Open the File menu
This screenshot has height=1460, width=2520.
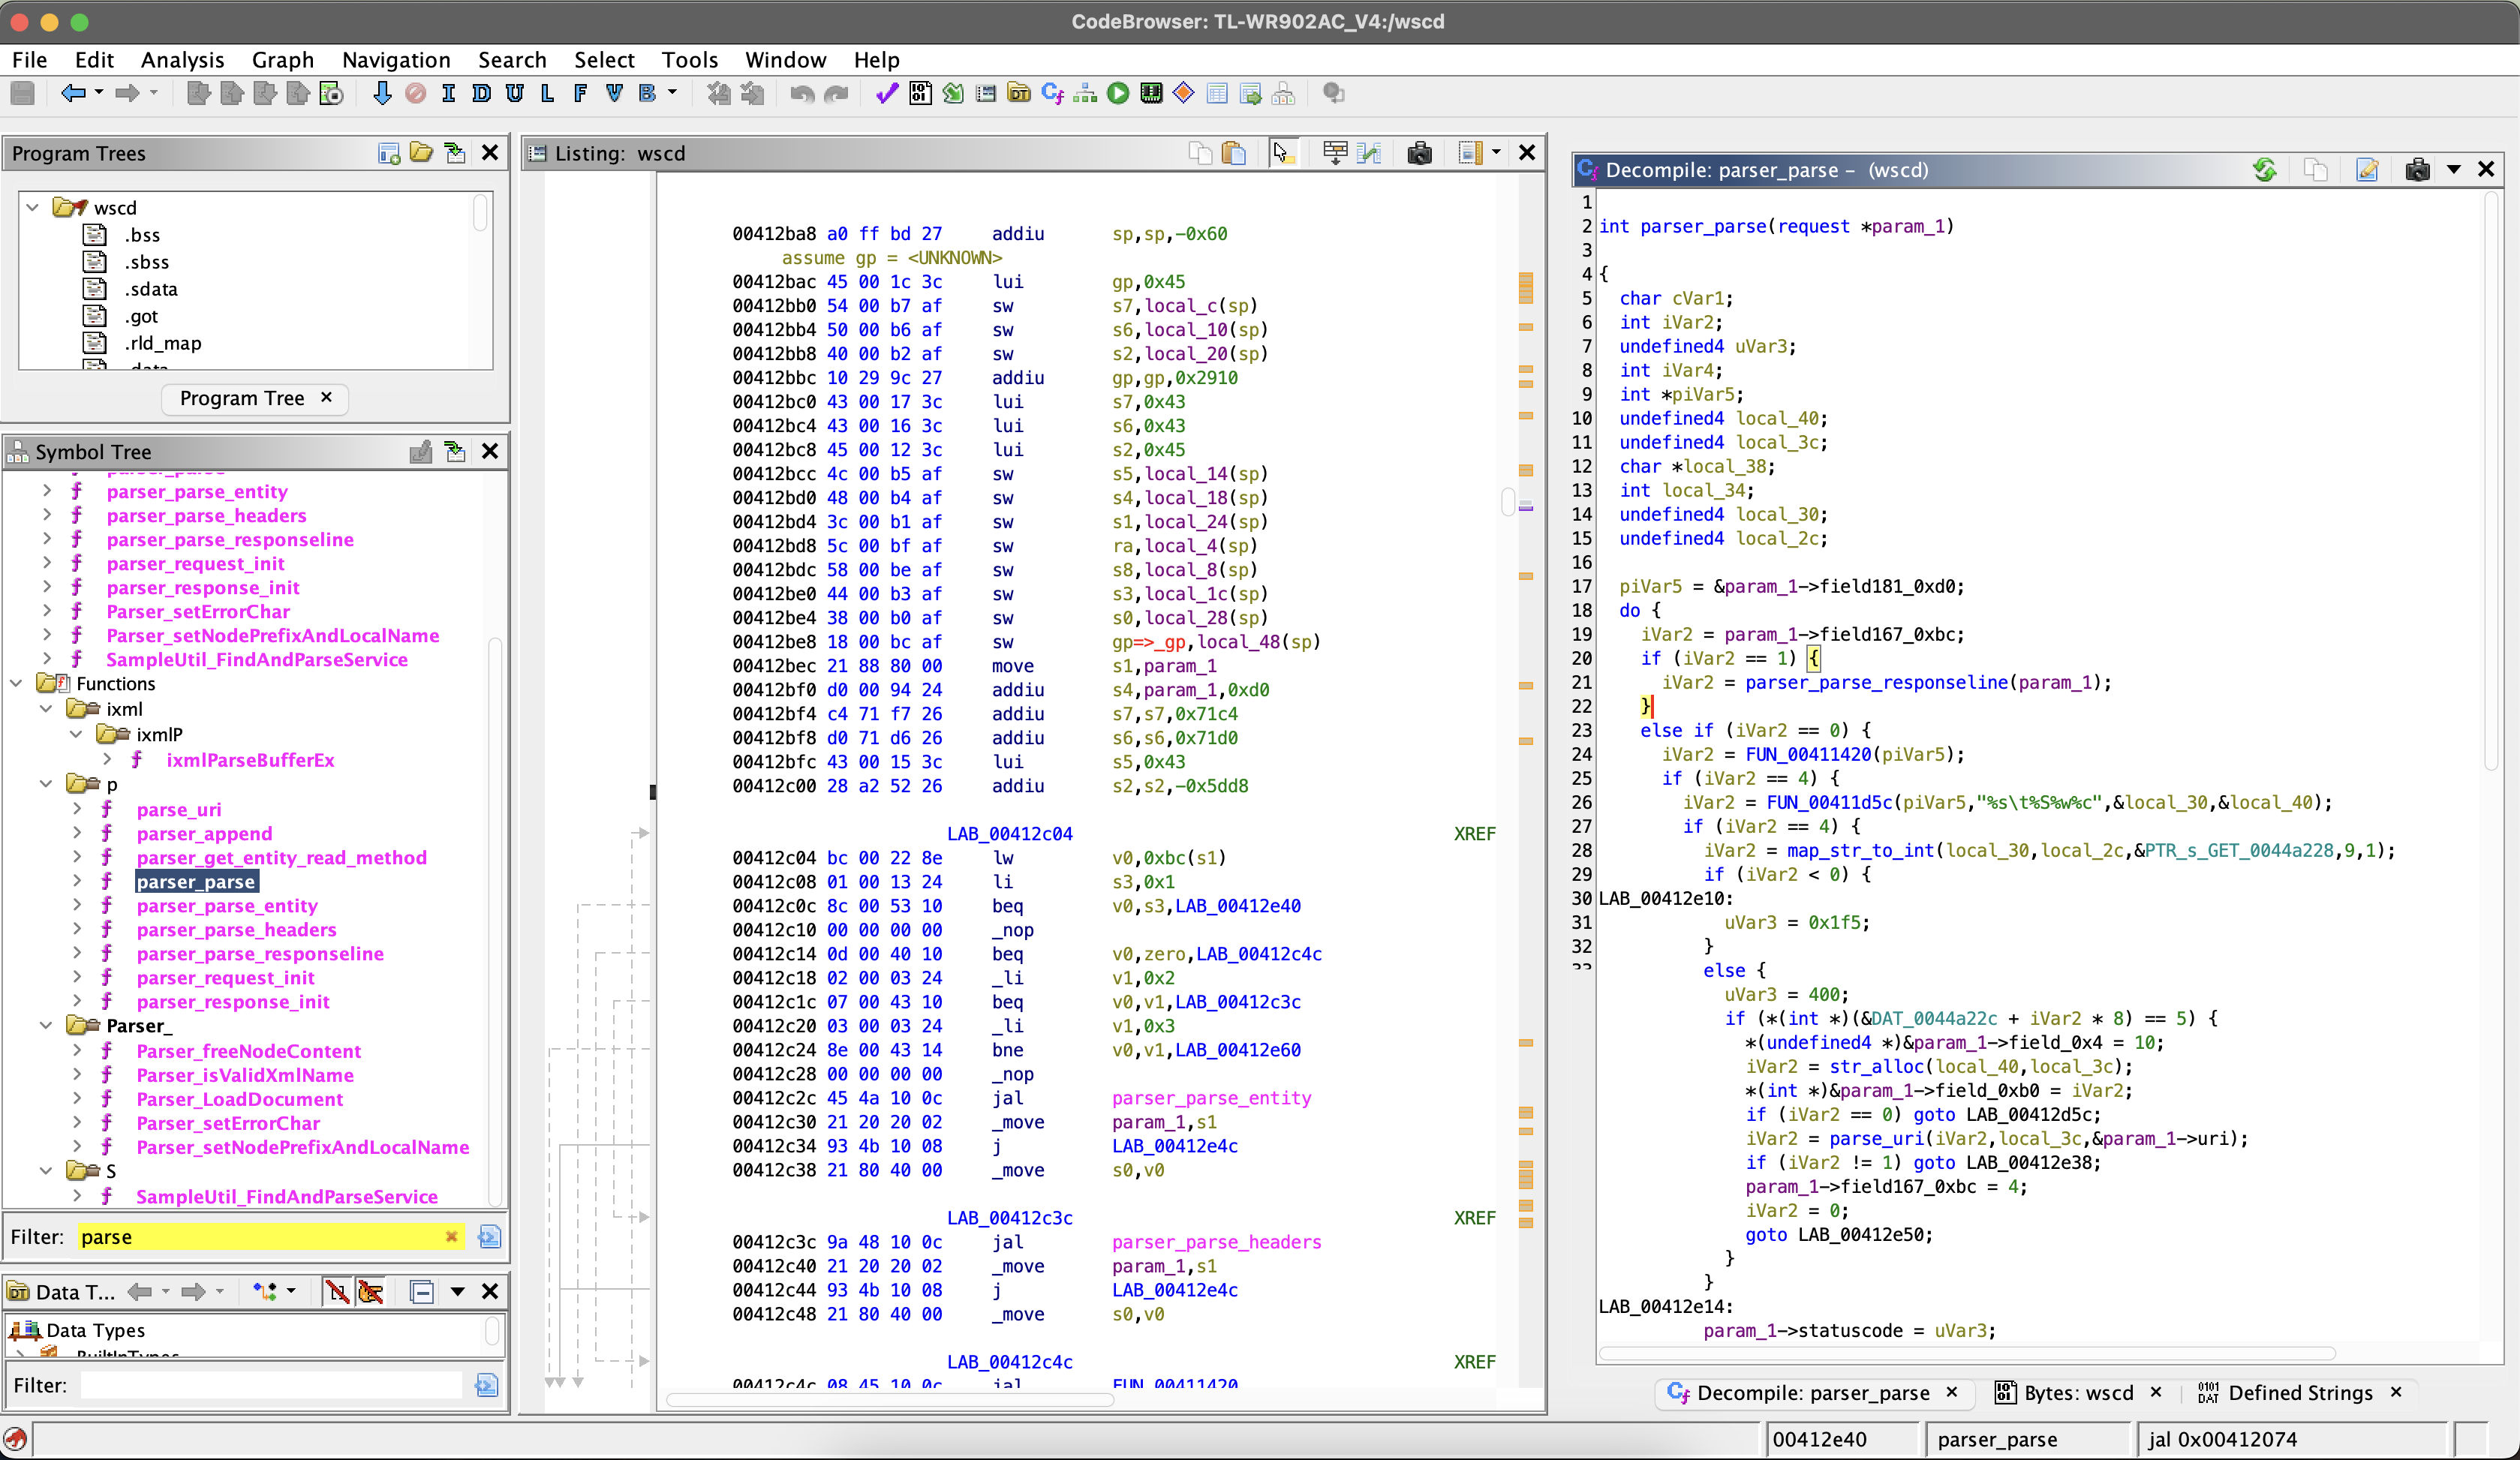[x=29, y=60]
